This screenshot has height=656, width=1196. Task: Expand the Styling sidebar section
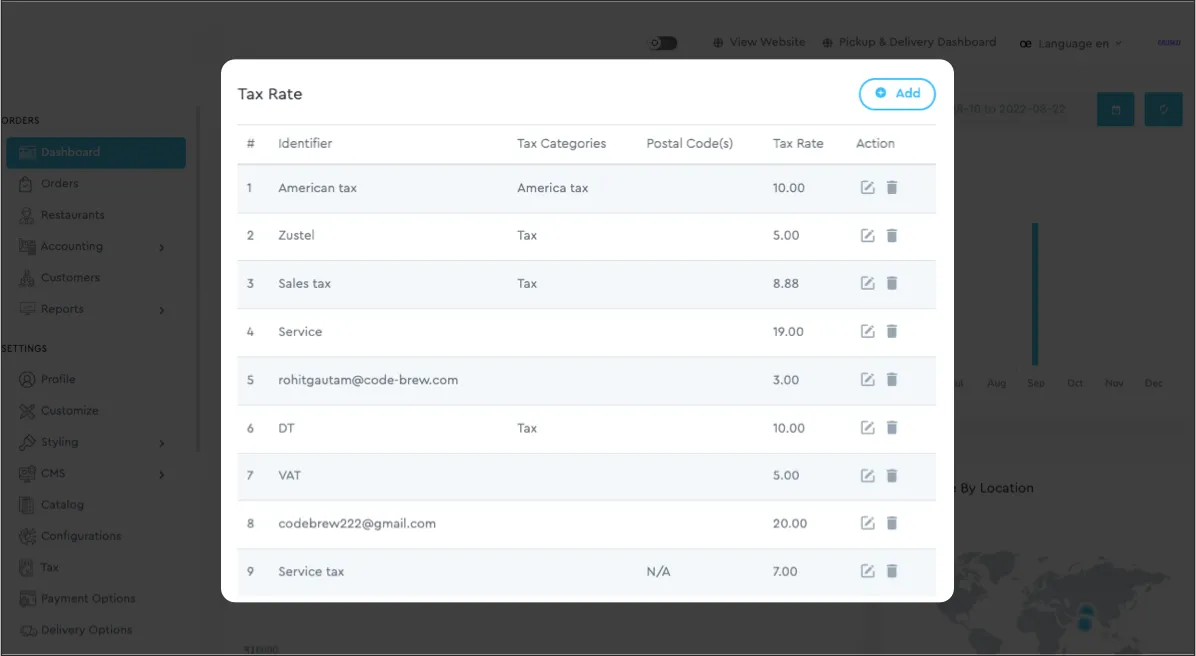(x=90, y=442)
